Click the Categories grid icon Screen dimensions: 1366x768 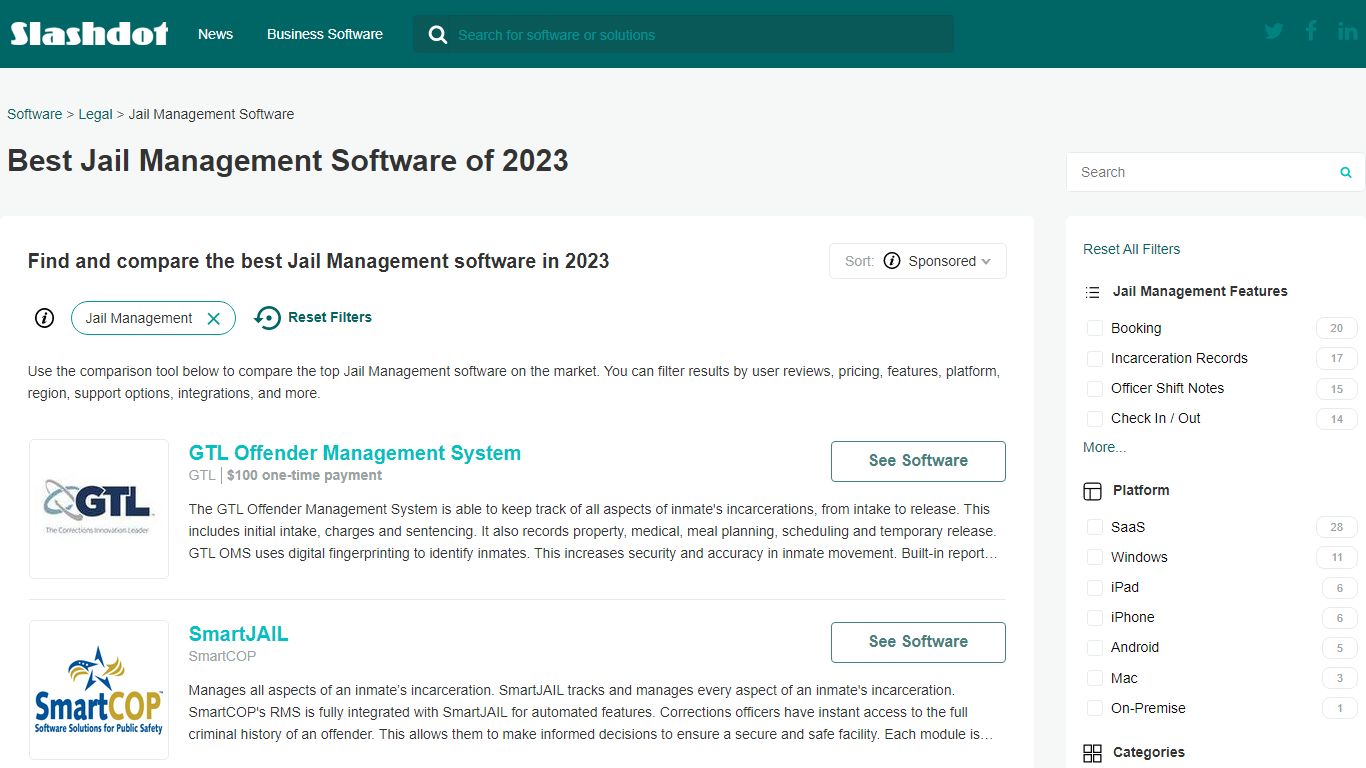[x=1092, y=753]
